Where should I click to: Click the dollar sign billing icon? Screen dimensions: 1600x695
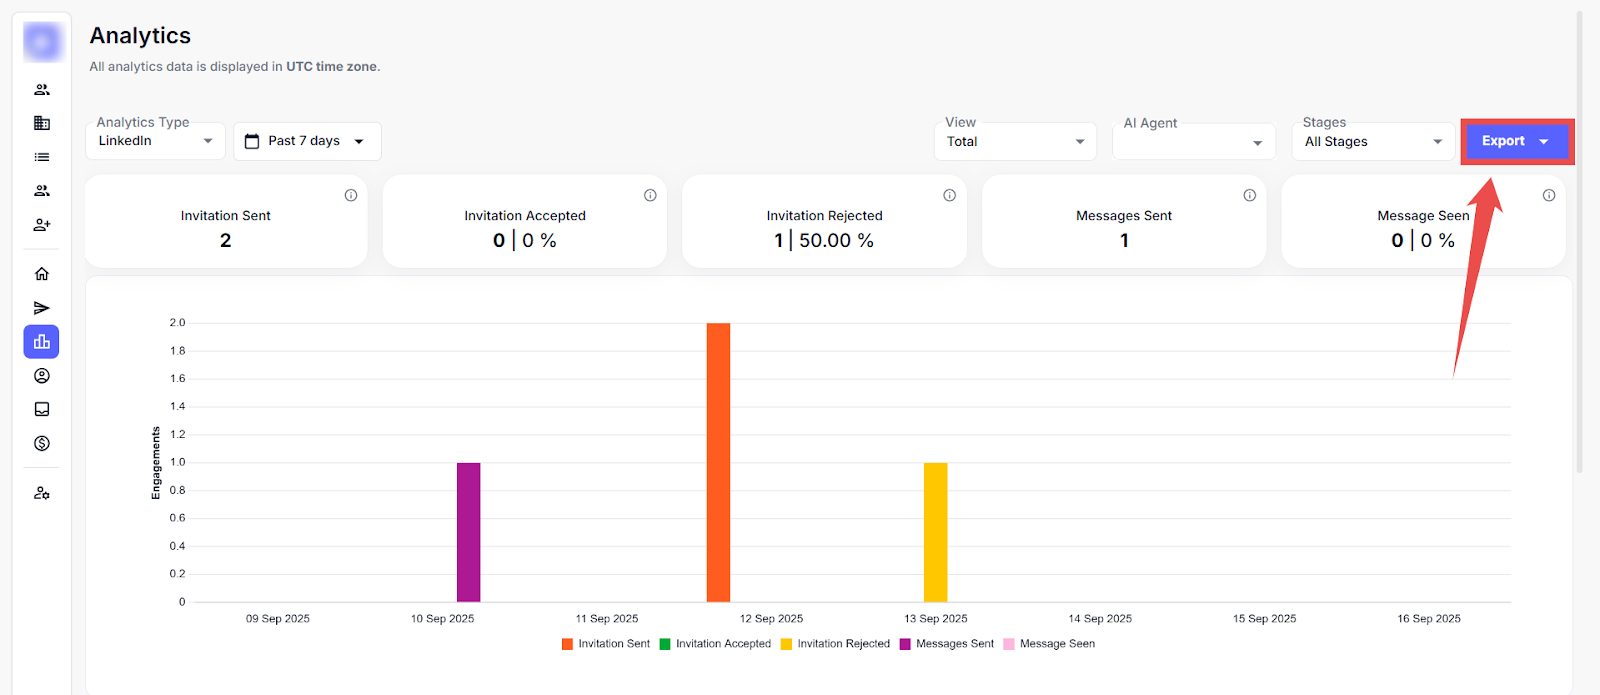[42, 443]
